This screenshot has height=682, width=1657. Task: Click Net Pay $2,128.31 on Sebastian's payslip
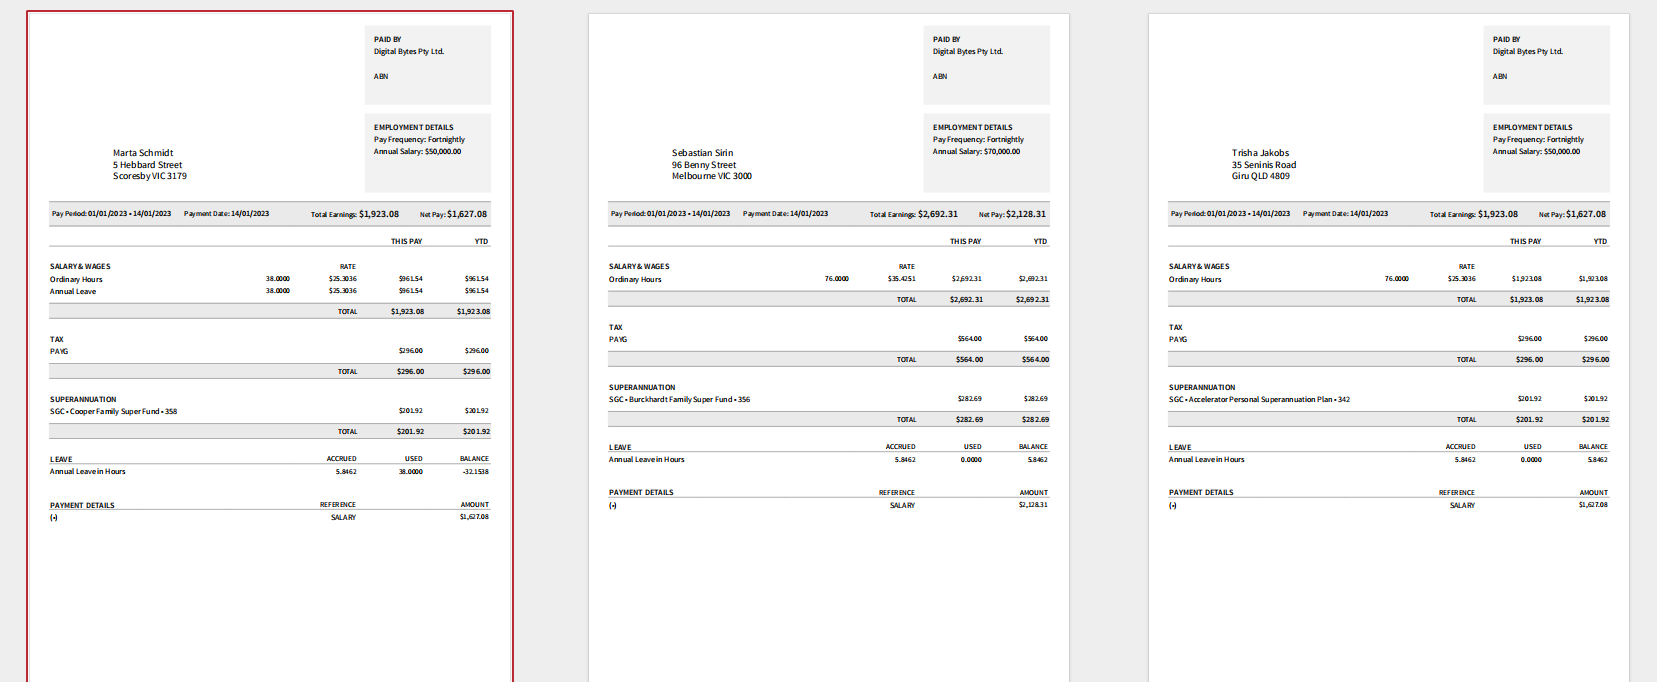click(1012, 214)
